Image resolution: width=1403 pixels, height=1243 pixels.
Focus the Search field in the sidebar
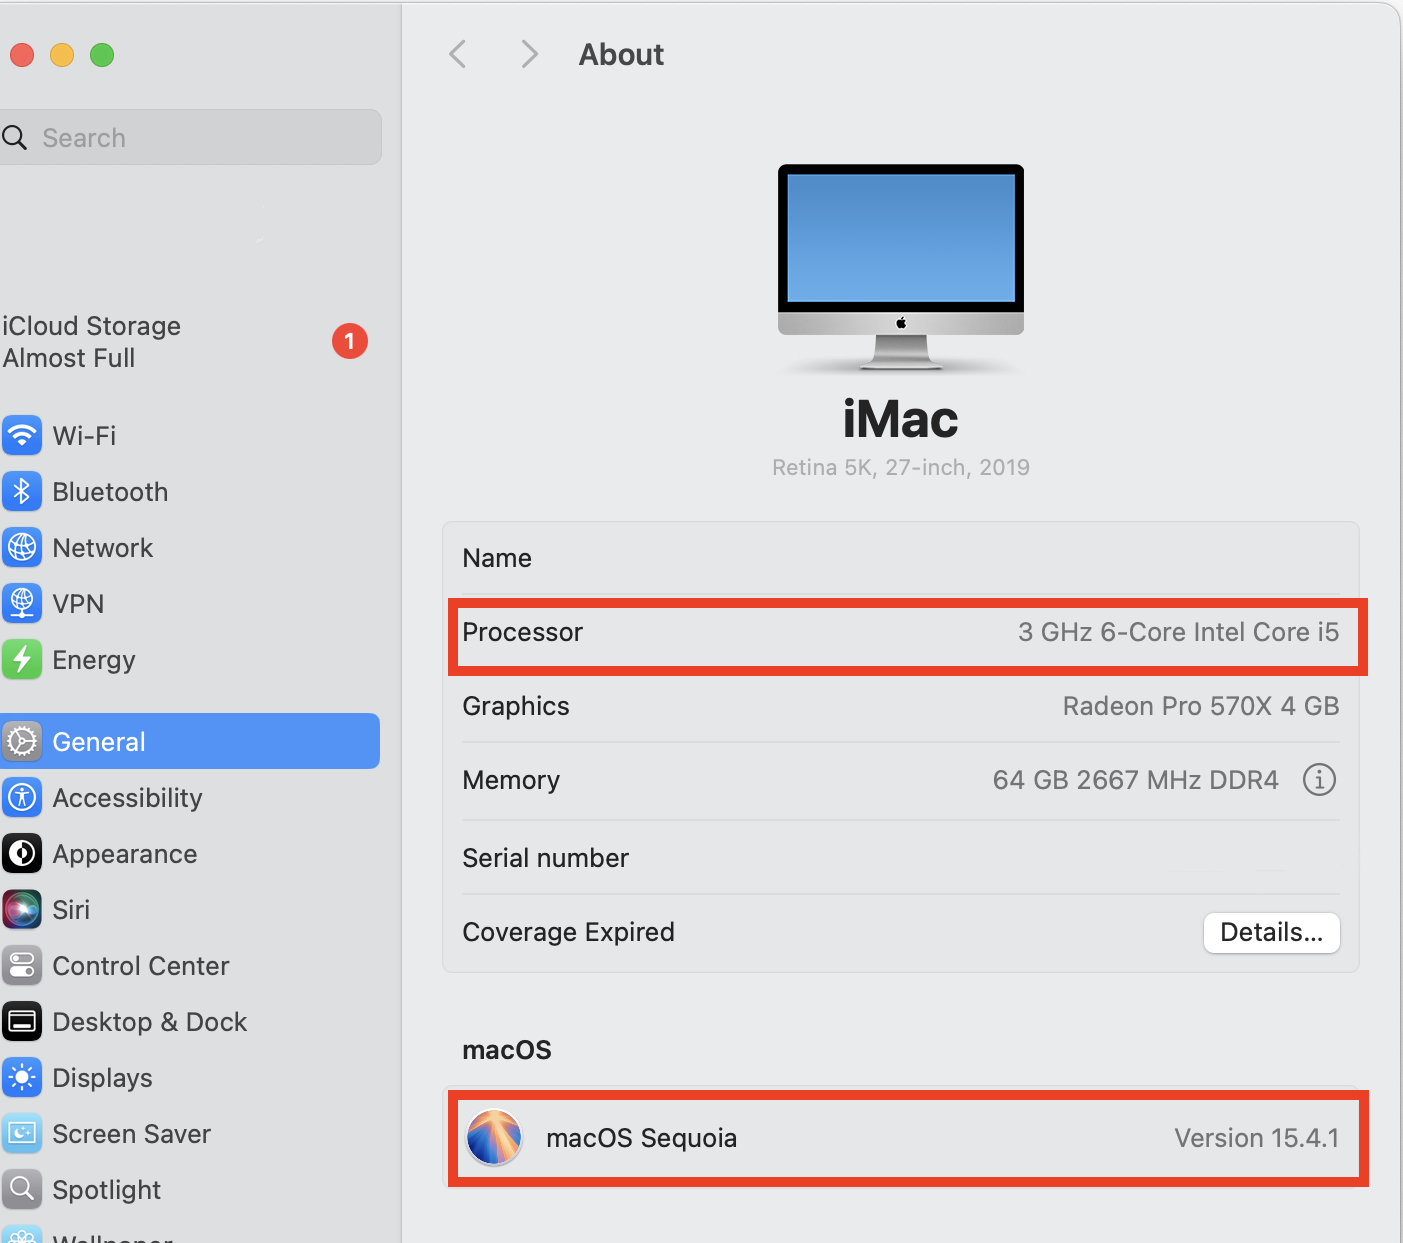(190, 137)
